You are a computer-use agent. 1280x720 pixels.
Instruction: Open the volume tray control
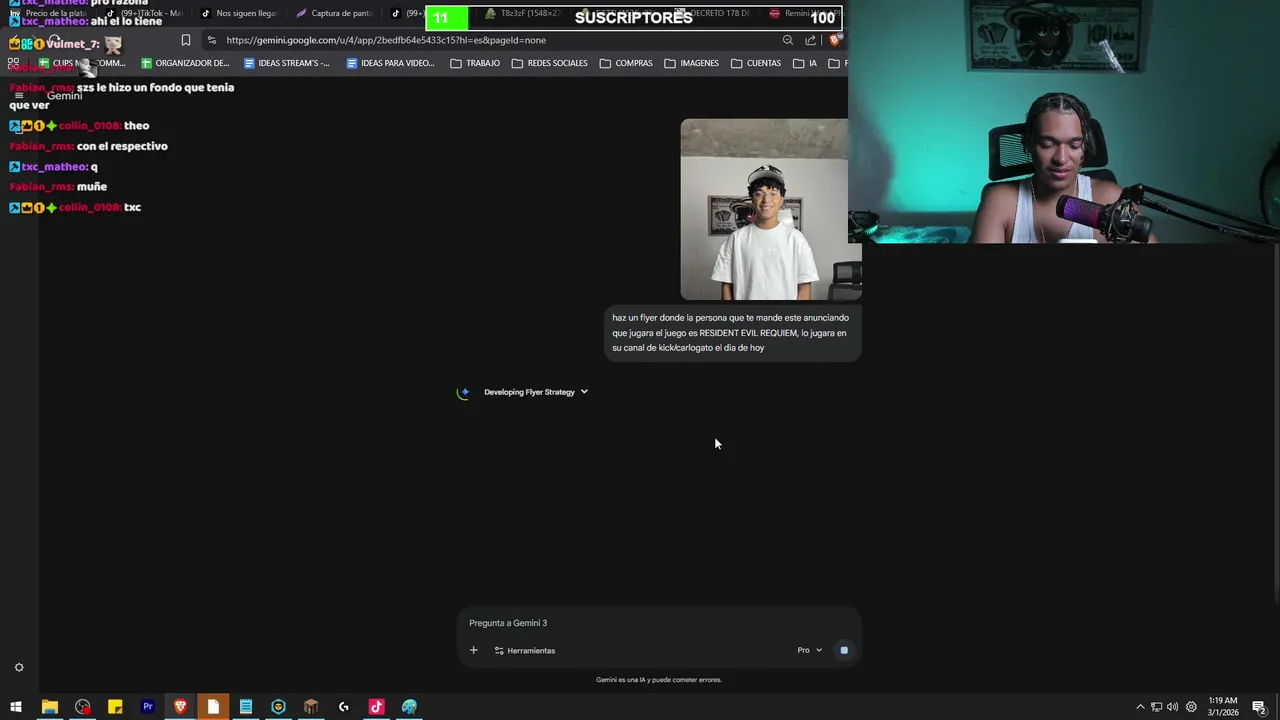click(1172, 707)
